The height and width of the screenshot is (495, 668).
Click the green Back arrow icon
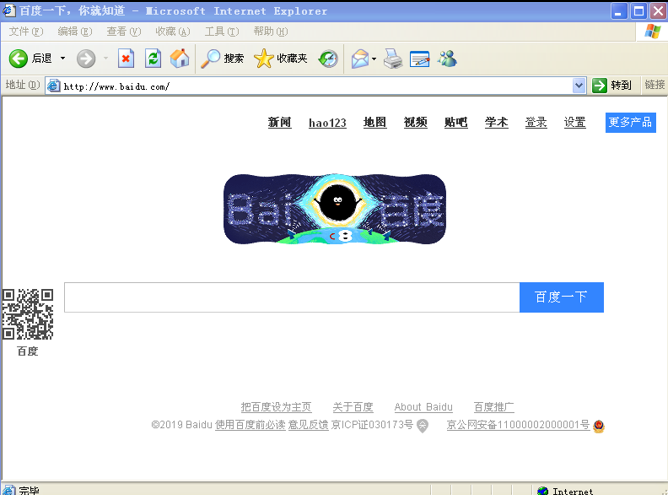click(x=18, y=58)
